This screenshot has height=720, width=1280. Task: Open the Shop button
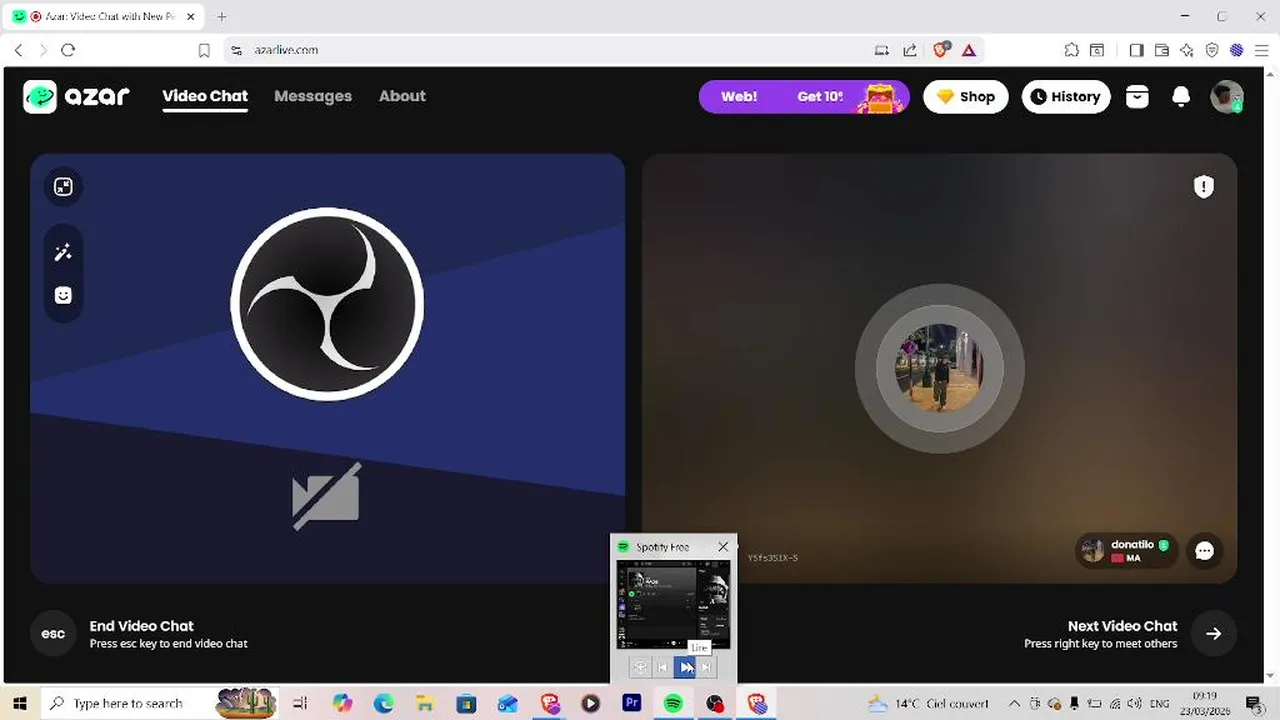coord(965,97)
